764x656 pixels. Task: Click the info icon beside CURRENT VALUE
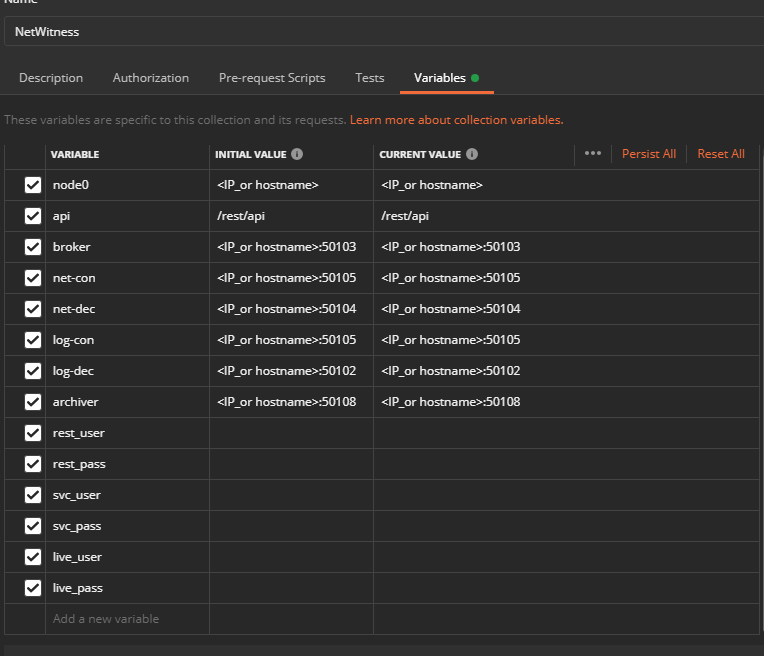(x=472, y=155)
